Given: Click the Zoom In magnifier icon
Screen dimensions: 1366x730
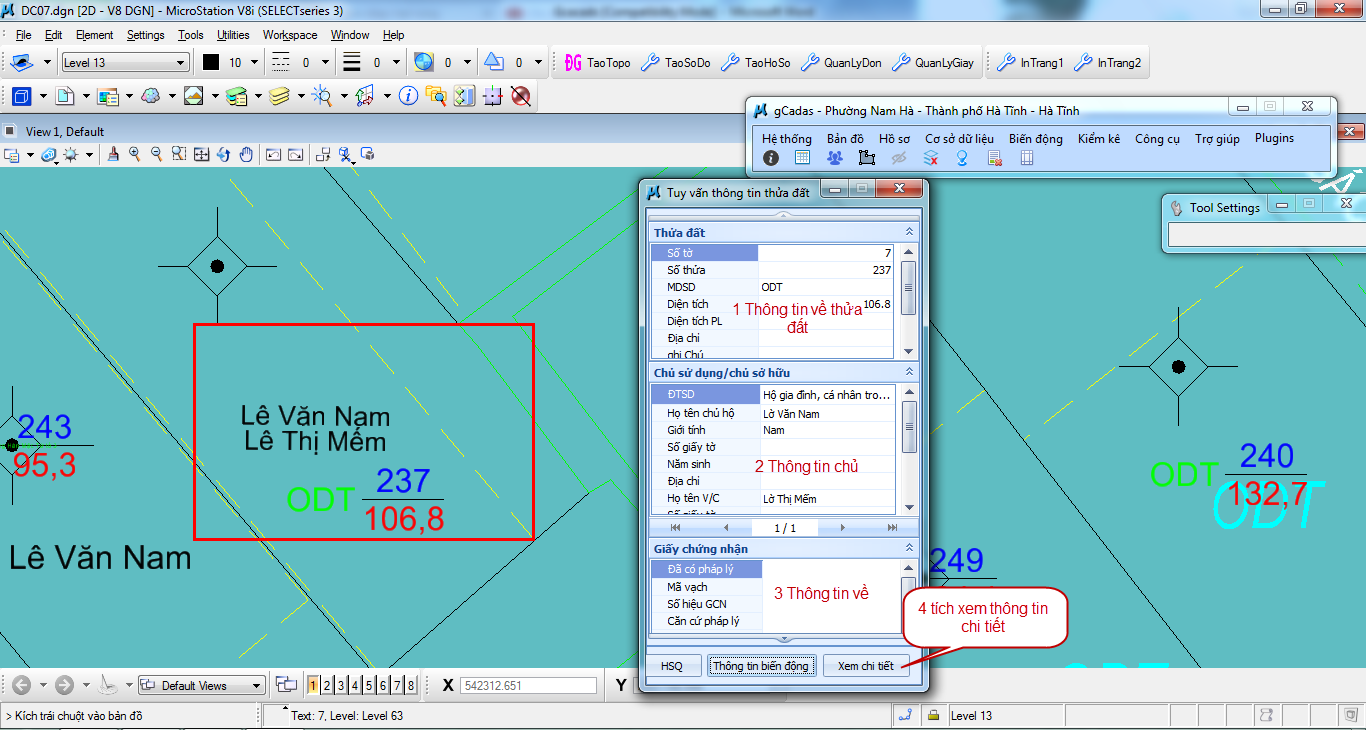Looking at the screenshot, I should 134,154.
